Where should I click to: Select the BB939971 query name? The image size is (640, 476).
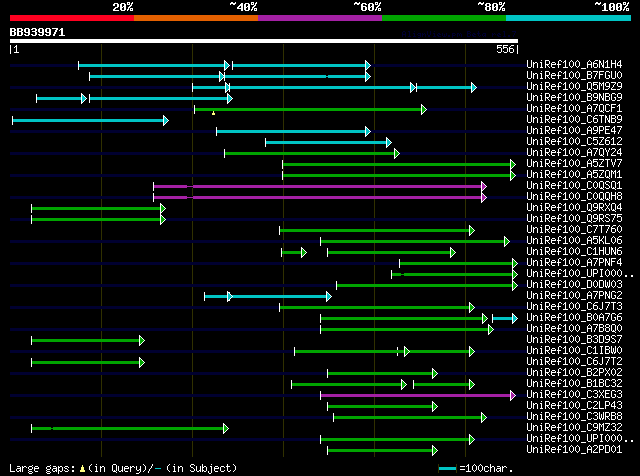click(38, 32)
